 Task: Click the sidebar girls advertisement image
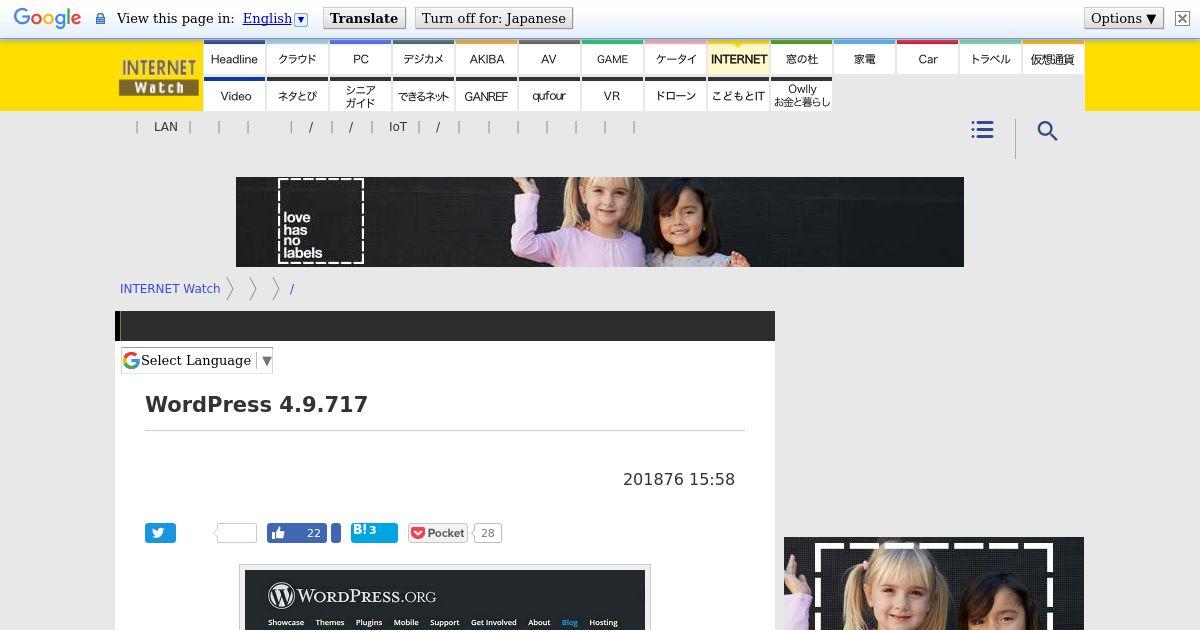(x=934, y=584)
